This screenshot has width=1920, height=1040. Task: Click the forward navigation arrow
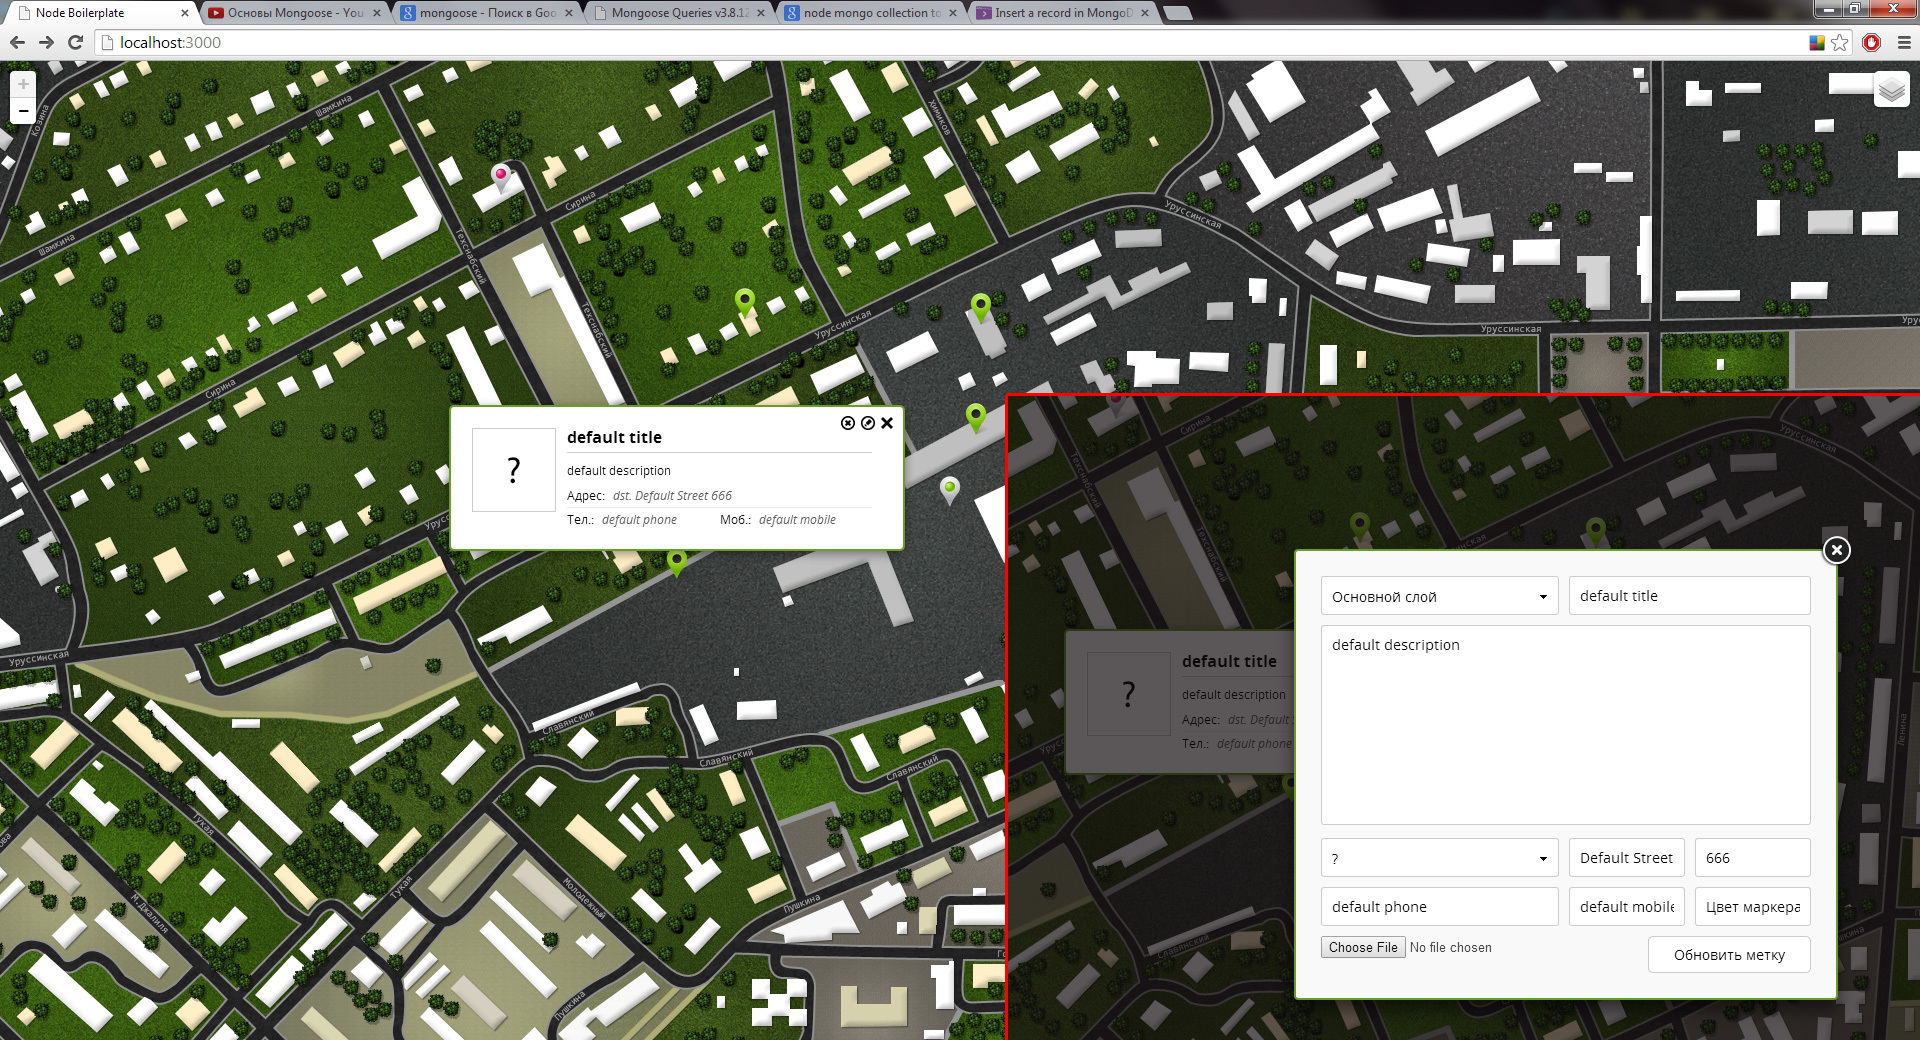click(x=46, y=43)
